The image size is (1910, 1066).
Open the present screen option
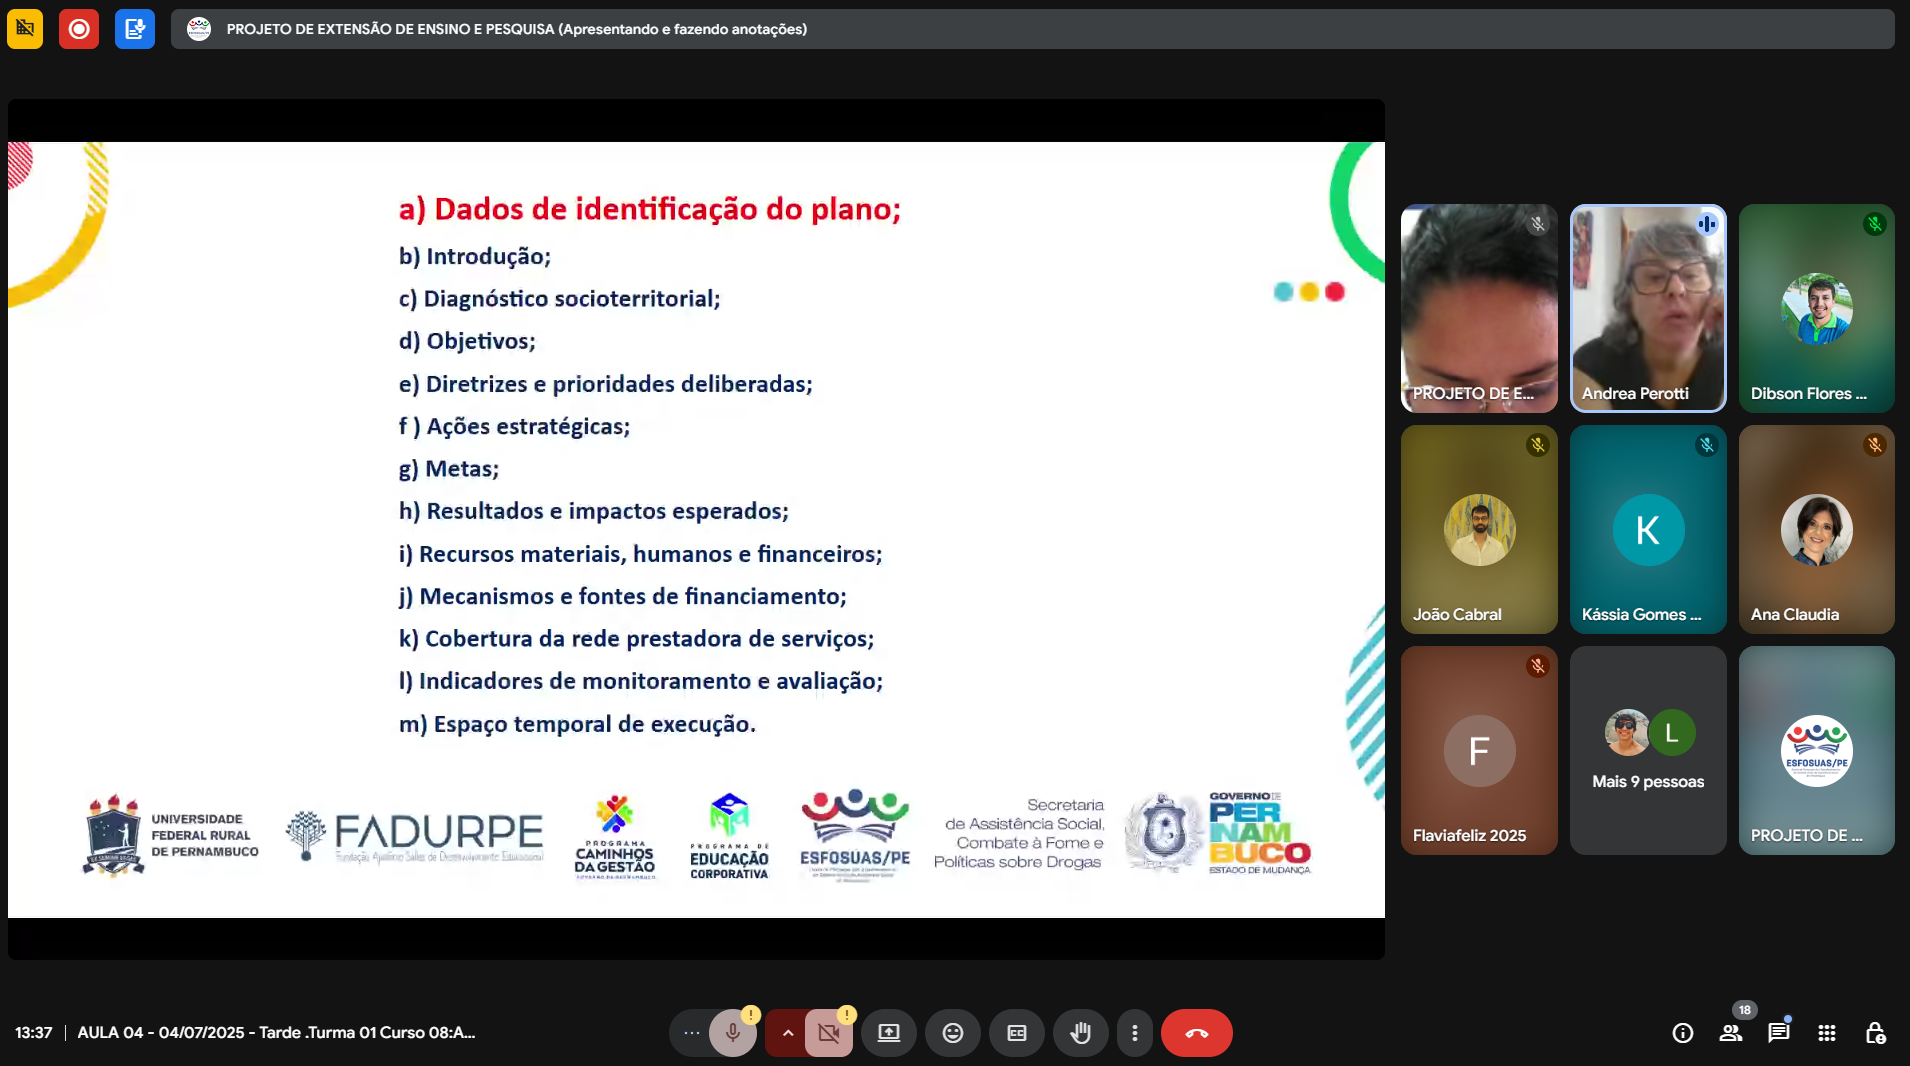tap(889, 1033)
